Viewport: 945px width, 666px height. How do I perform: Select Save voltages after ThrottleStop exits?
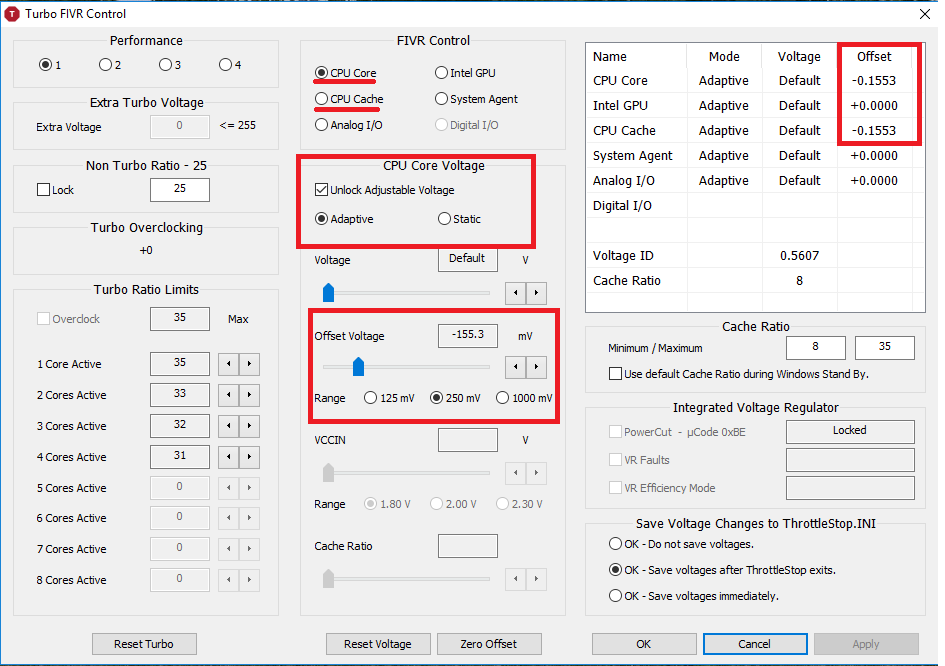[615, 570]
